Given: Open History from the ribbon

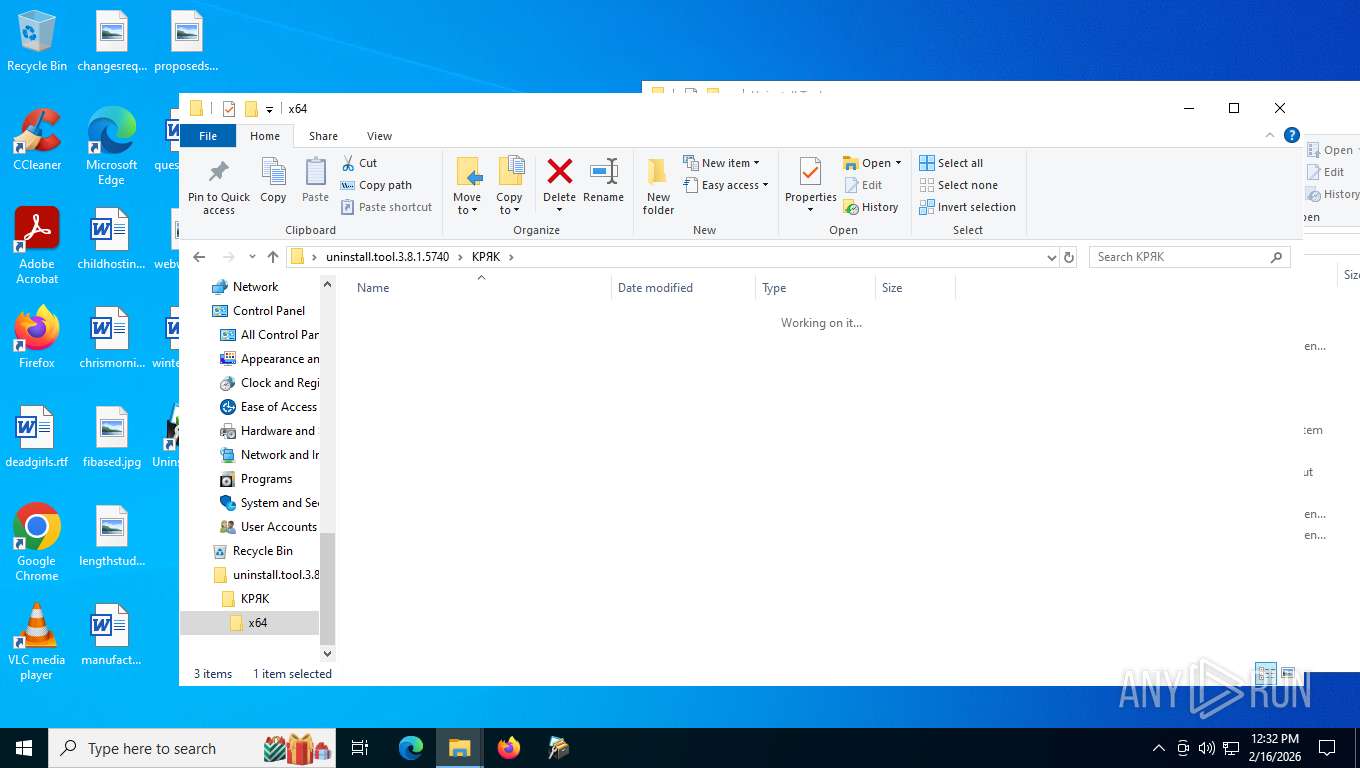Looking at the screenshot, I should (871, 207).
